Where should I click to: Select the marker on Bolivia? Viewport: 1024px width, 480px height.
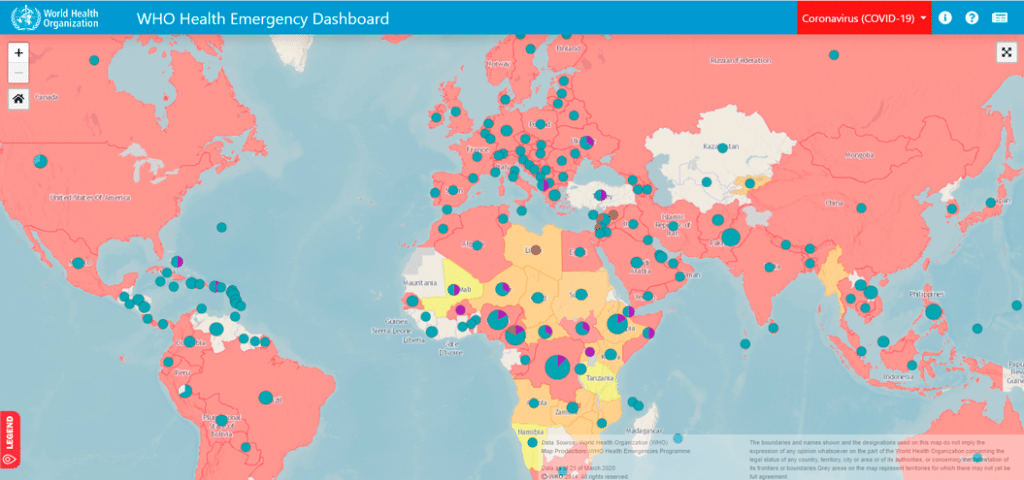point(221,420)
